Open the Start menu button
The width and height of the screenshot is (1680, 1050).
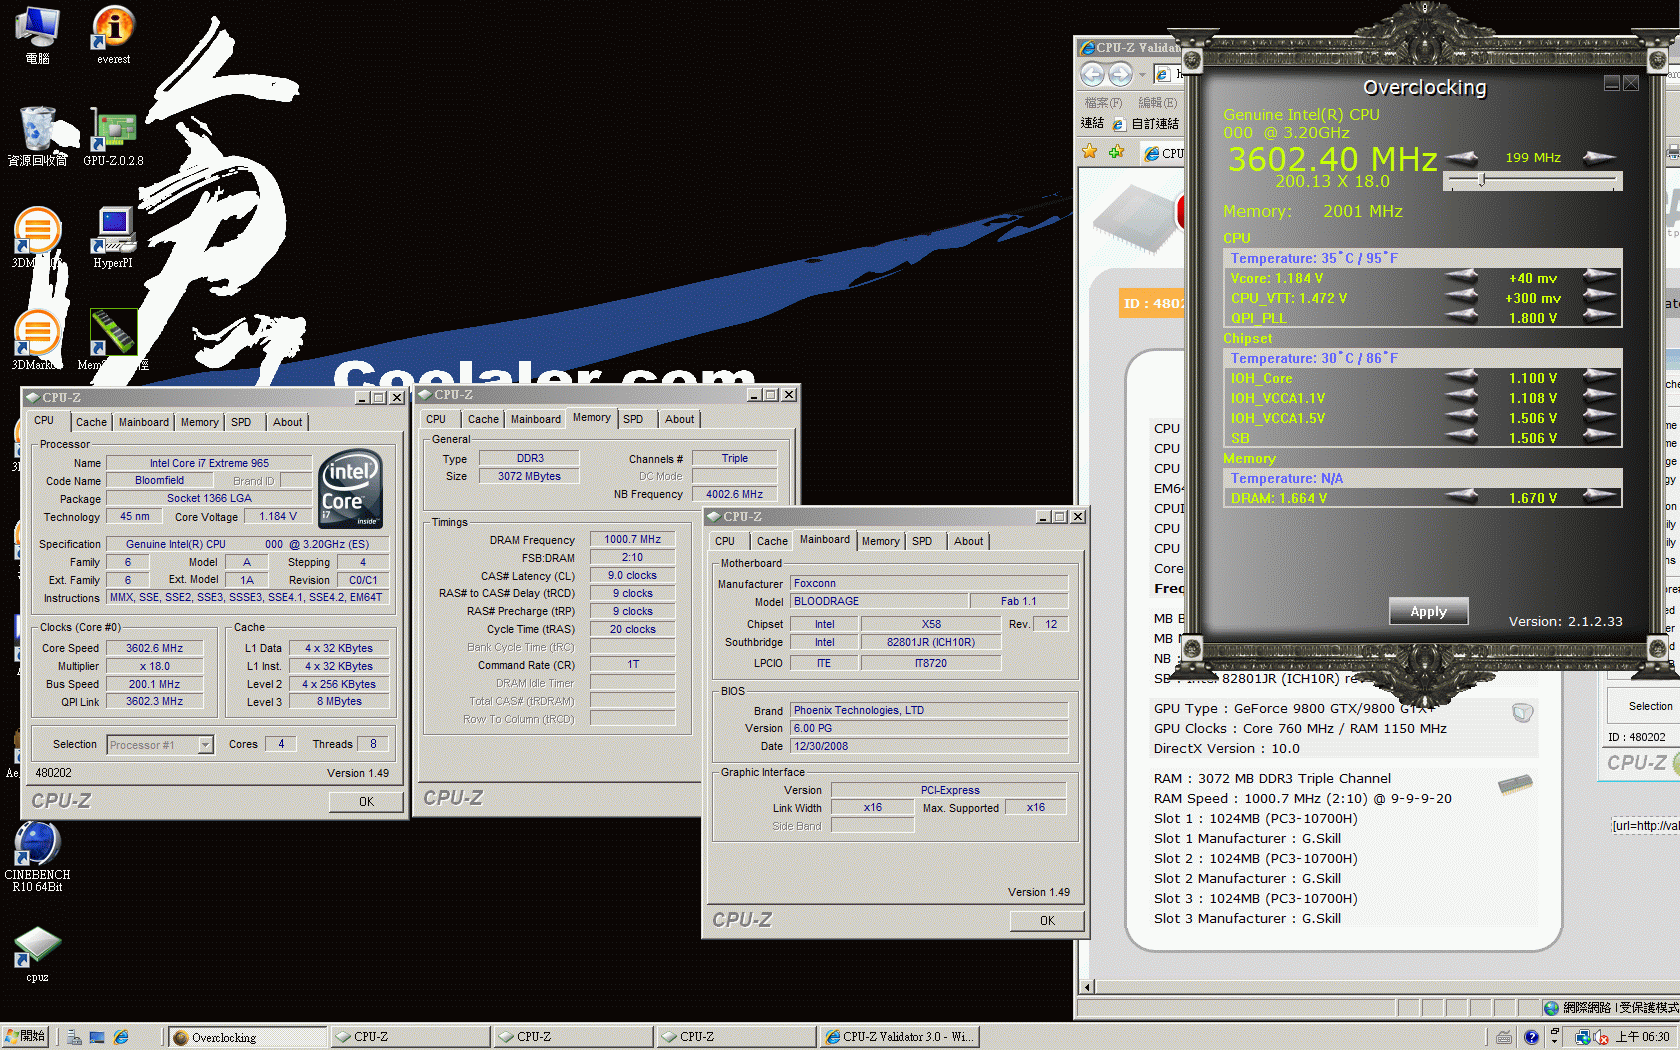point(24,1037)
